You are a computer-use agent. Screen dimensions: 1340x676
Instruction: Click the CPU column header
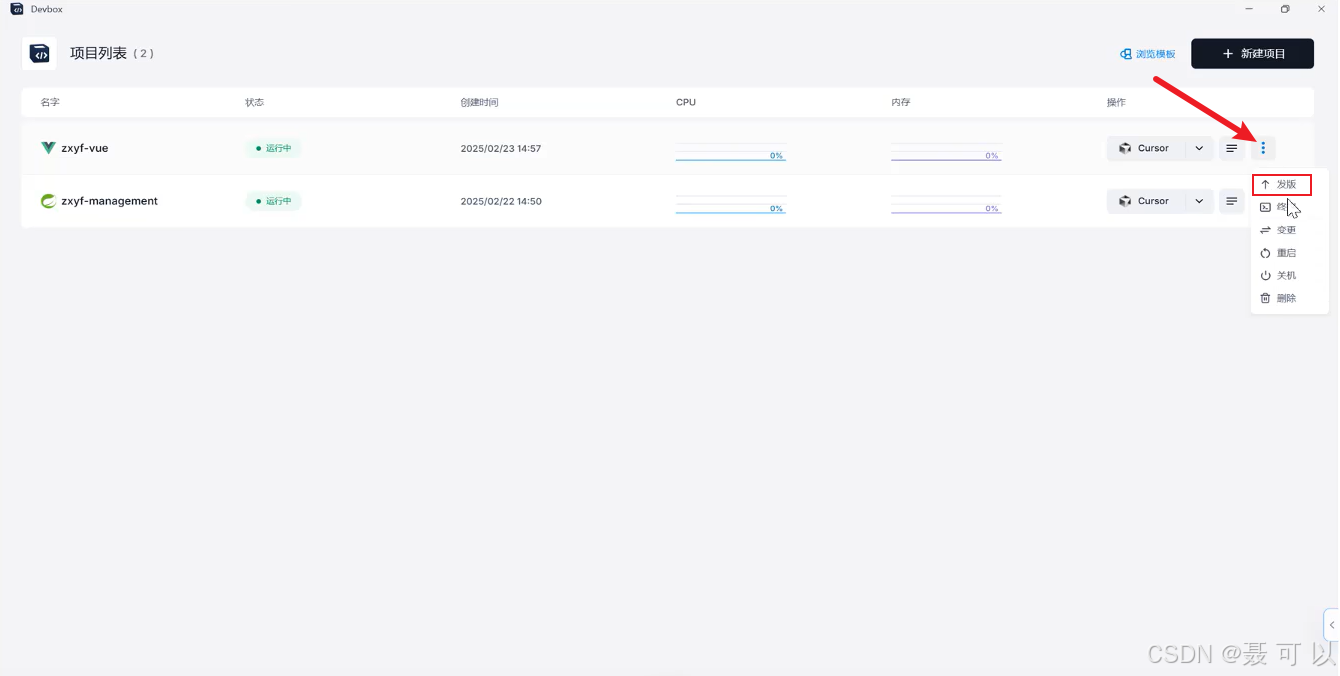(686, 102)
